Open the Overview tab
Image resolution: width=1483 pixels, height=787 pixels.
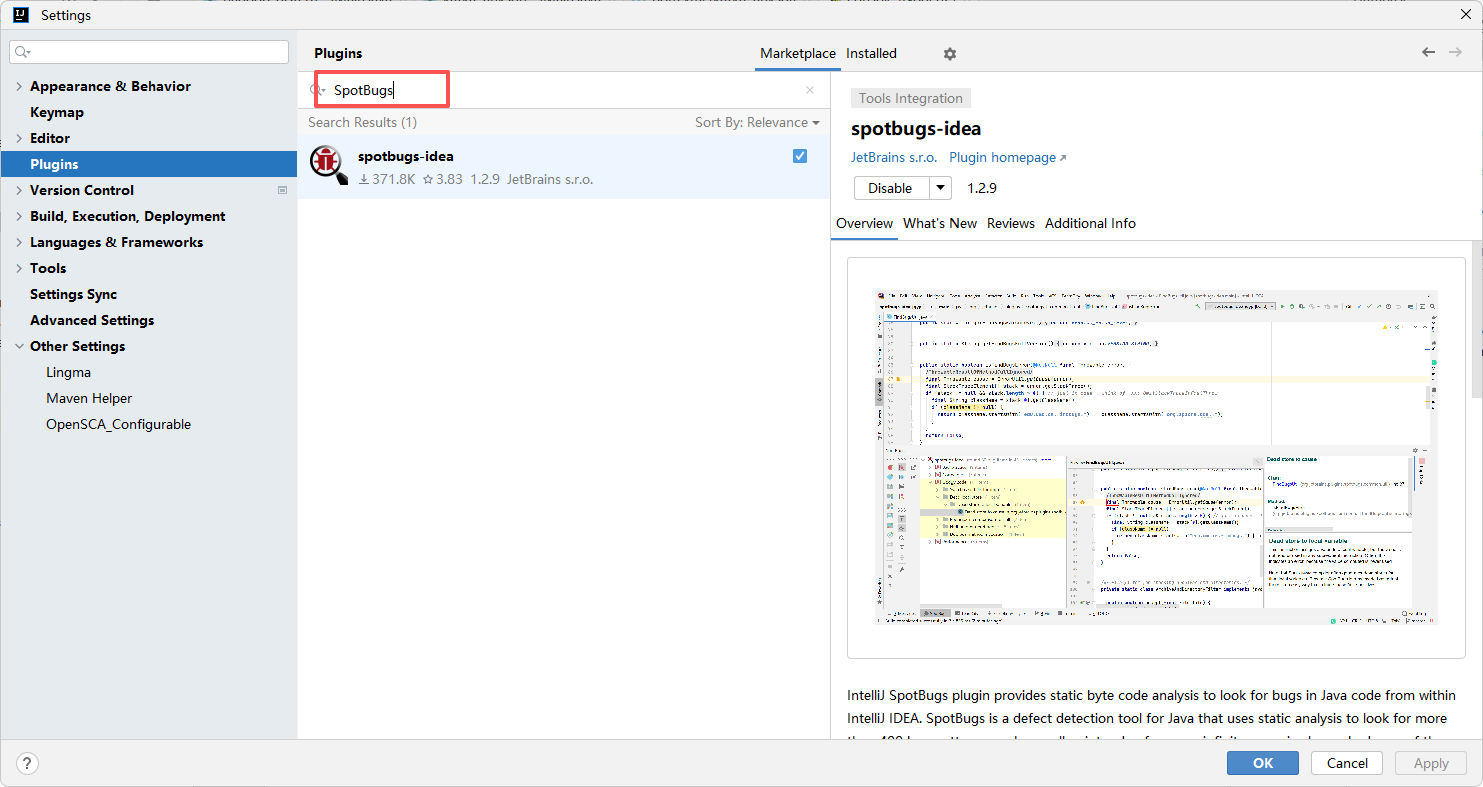point(864,223)
